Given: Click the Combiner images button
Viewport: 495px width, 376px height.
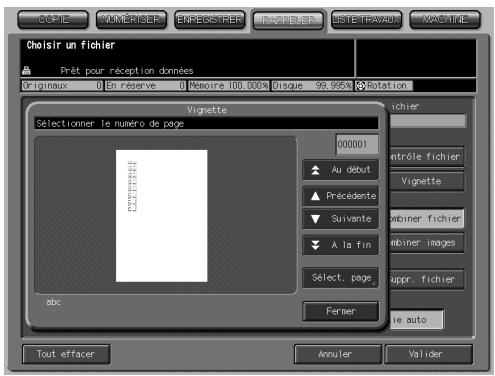Looking at the screenshot, I should point(426,243).
